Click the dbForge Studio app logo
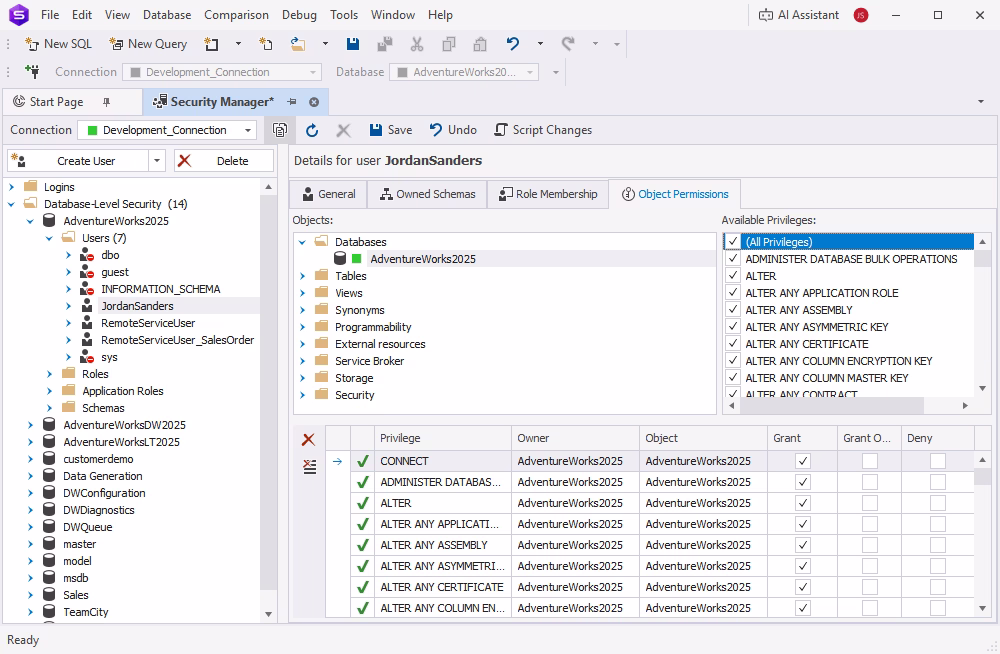 (19, 15)
